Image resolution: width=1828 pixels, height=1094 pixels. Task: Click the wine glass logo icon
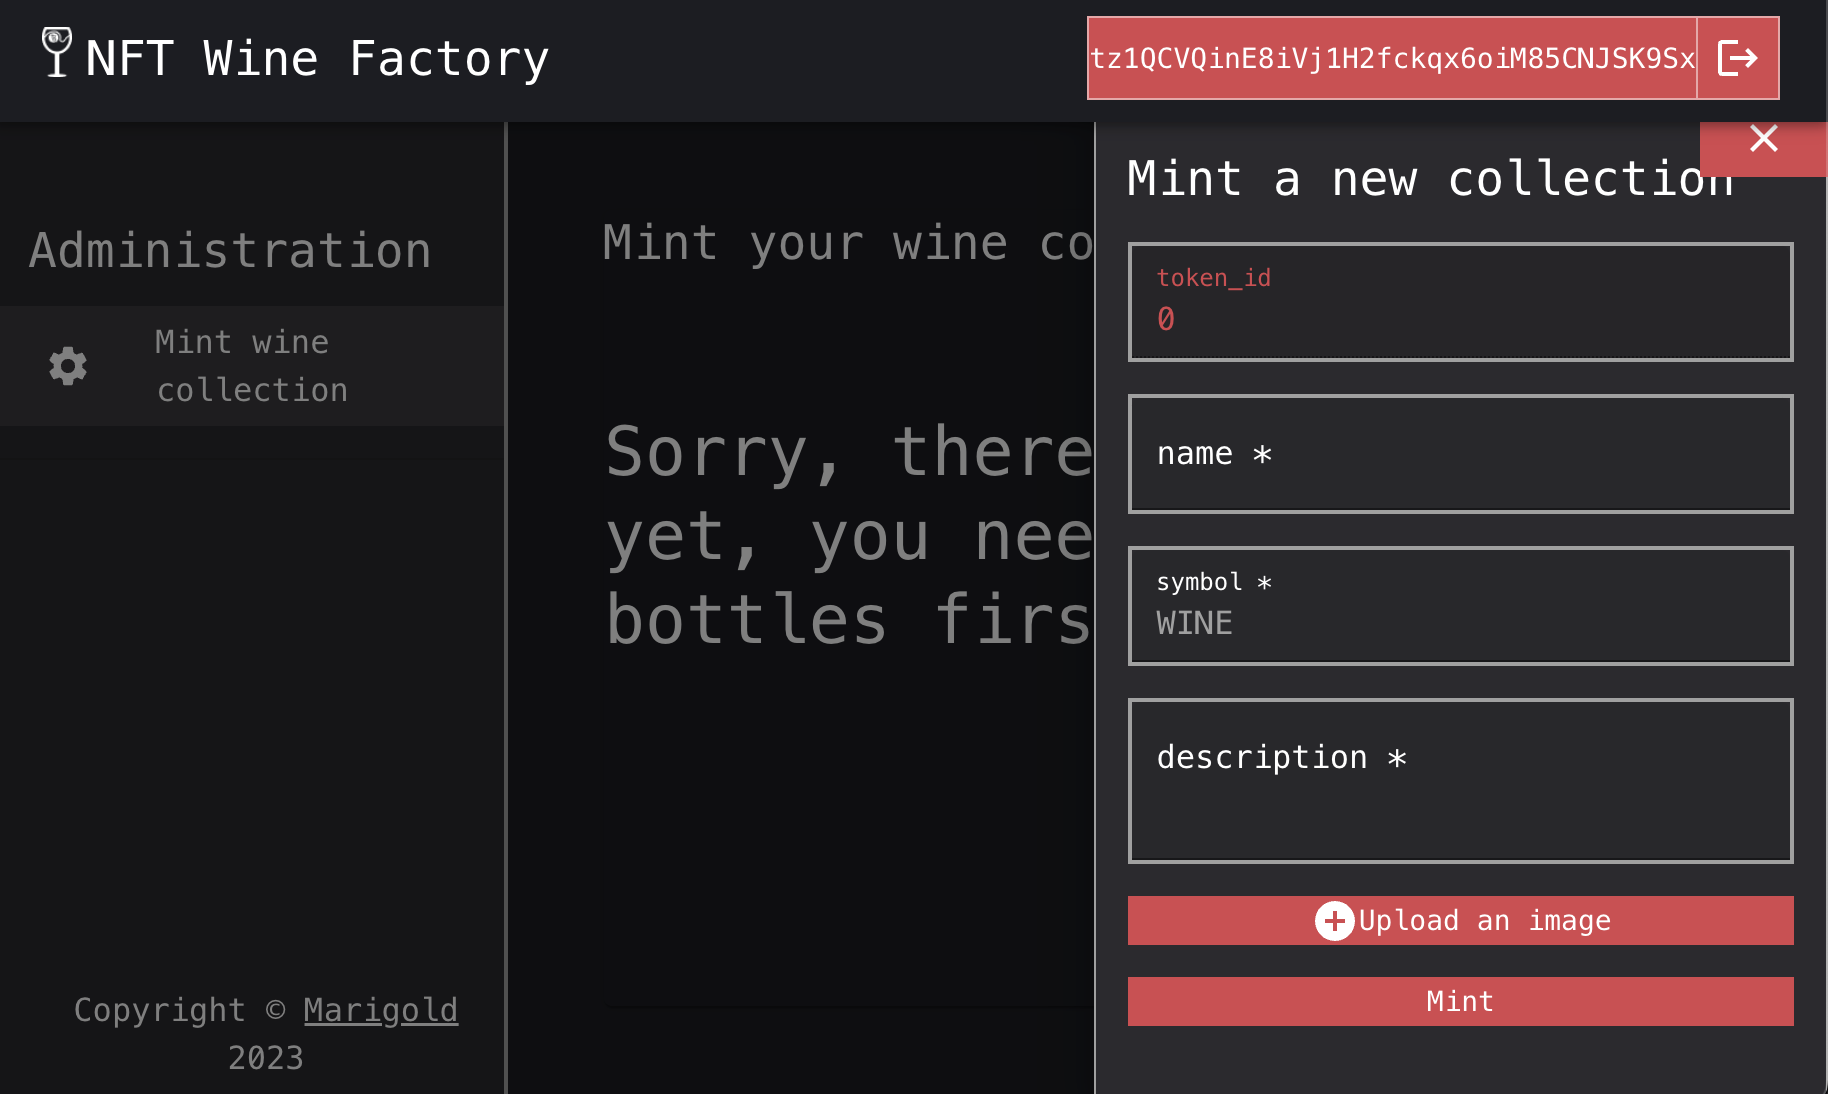point(57,52)
